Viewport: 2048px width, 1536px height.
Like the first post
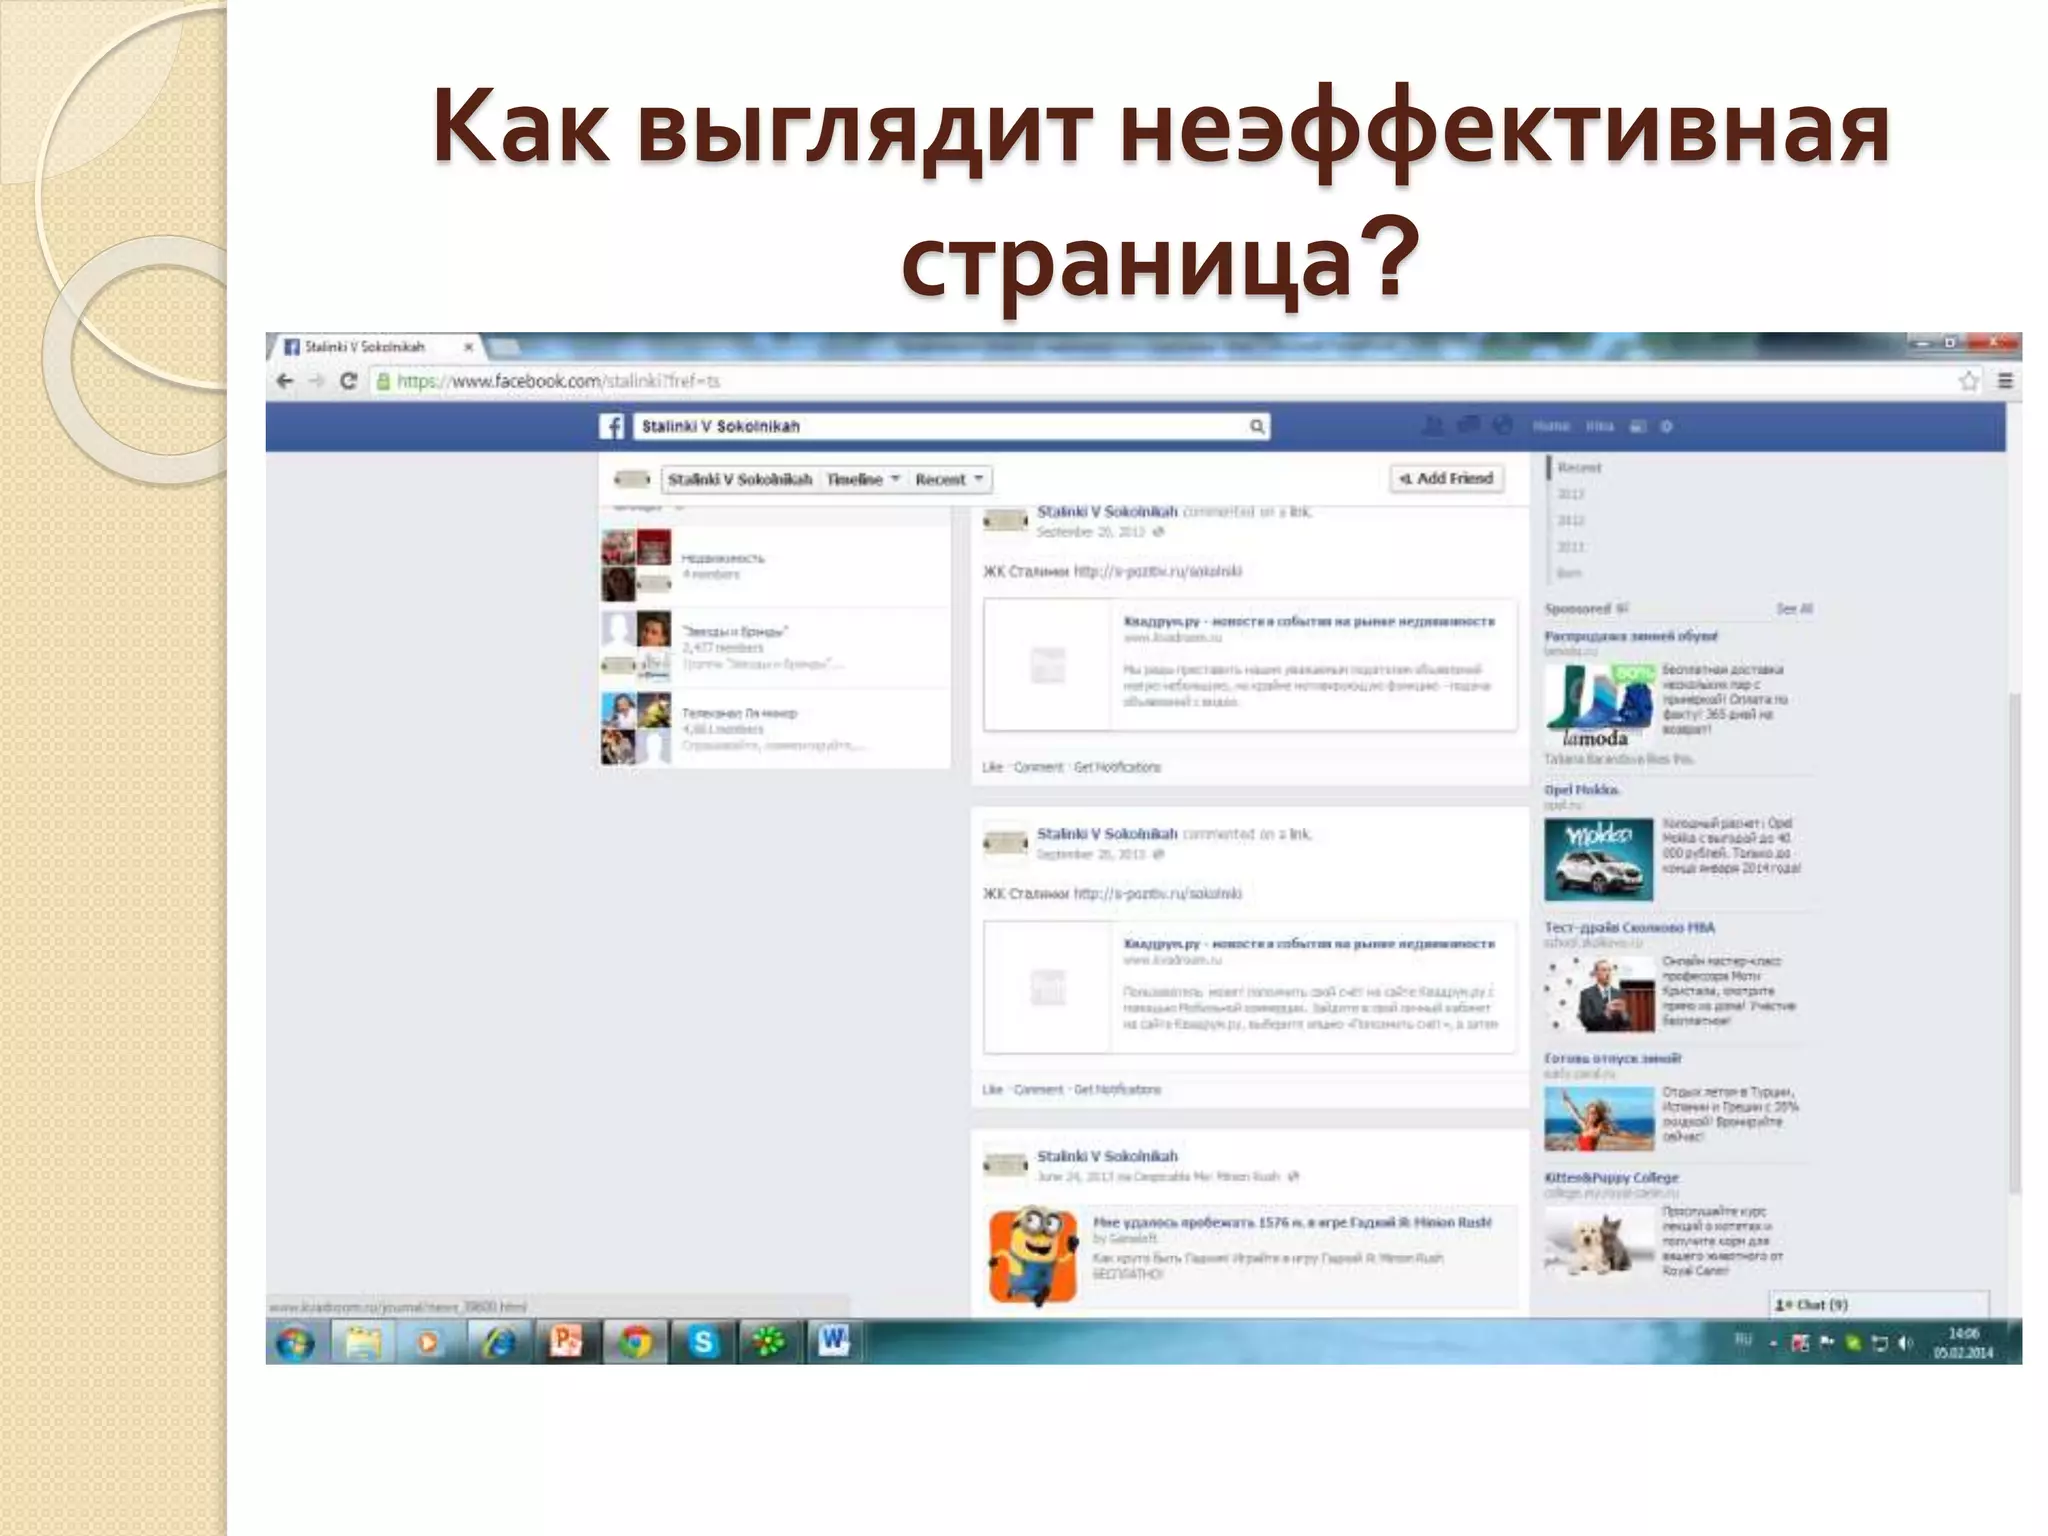click(992, 768)
